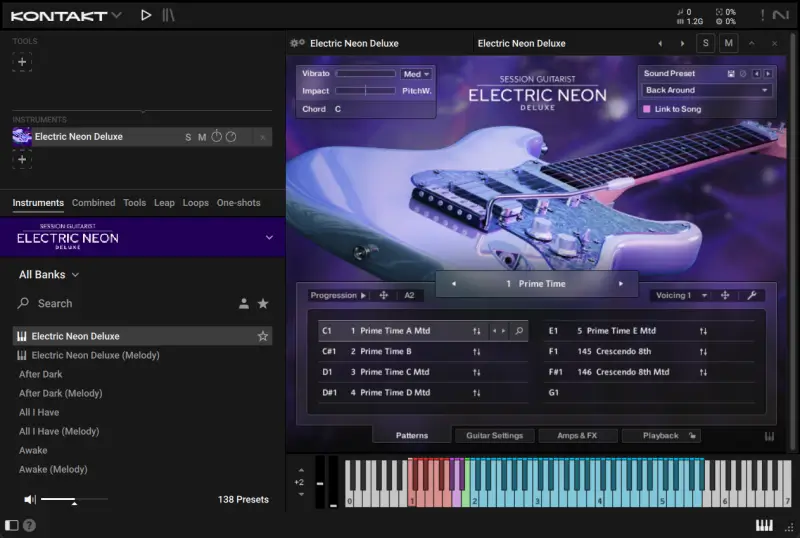Open the Back Around sound preset dropdown
Screen dimensions: 800x538
(707, 90)
